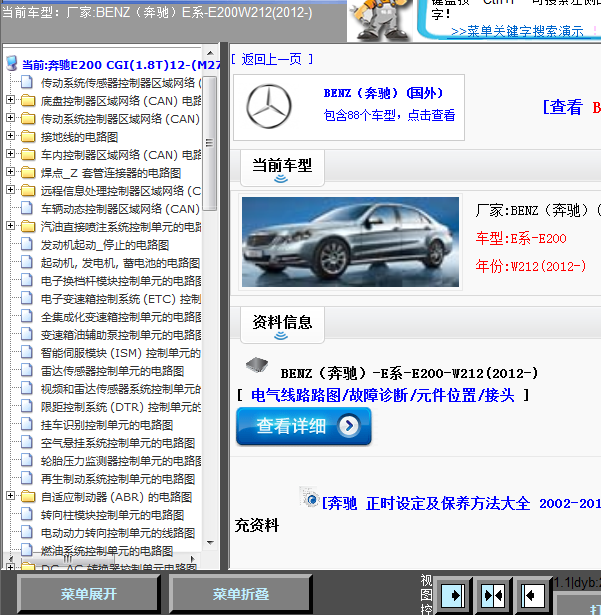
Task: Click the 菜单展开 button
Action: tap(88, 594)
